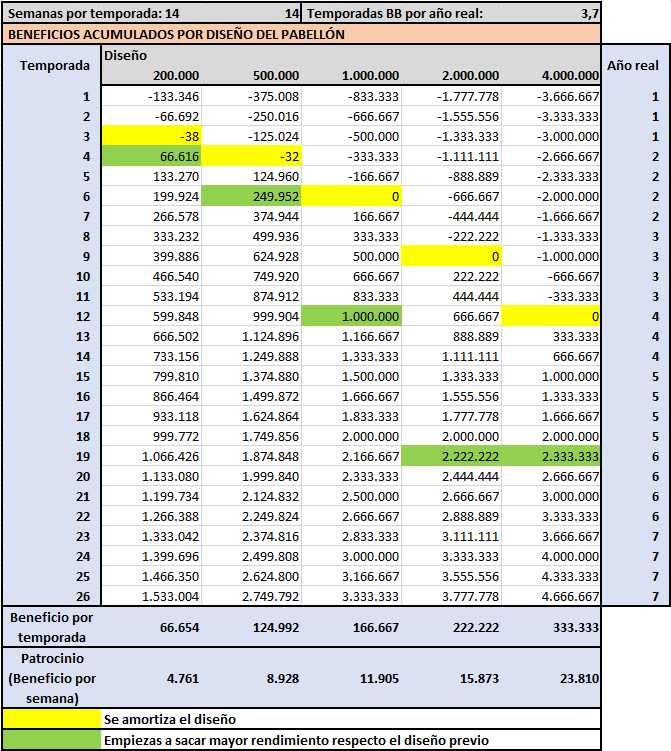Screen dimensions: 671x751
Task: Click the yellow legend color cell
Action: tap(52, 719)
